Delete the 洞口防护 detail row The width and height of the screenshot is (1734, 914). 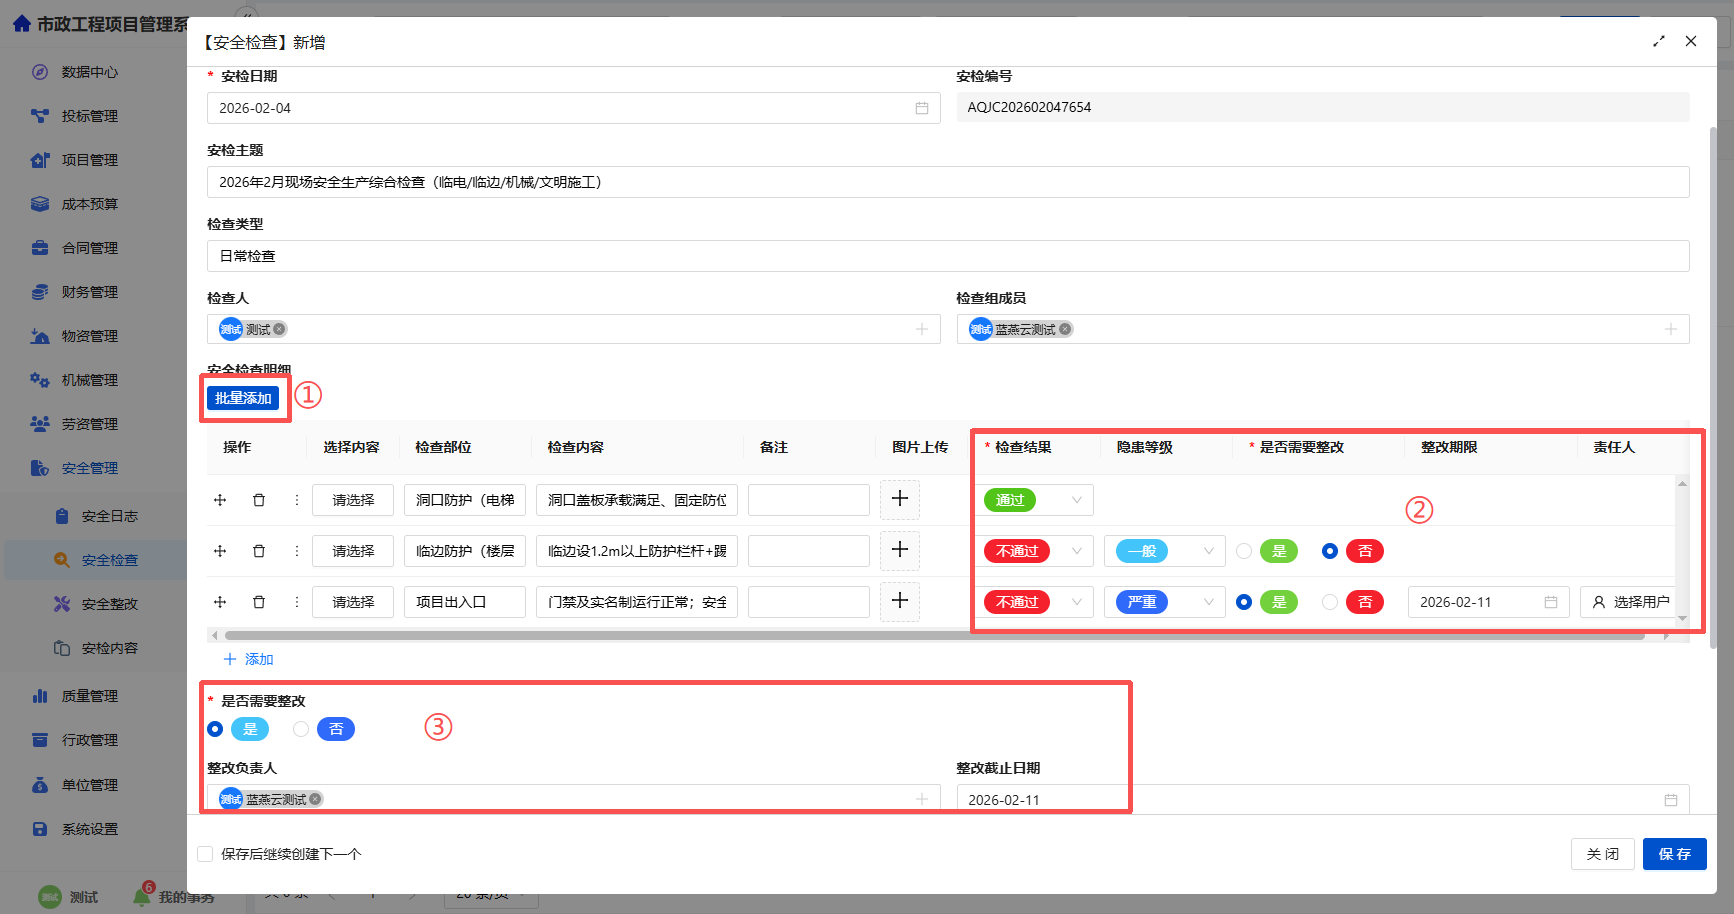tap(259, 499)
